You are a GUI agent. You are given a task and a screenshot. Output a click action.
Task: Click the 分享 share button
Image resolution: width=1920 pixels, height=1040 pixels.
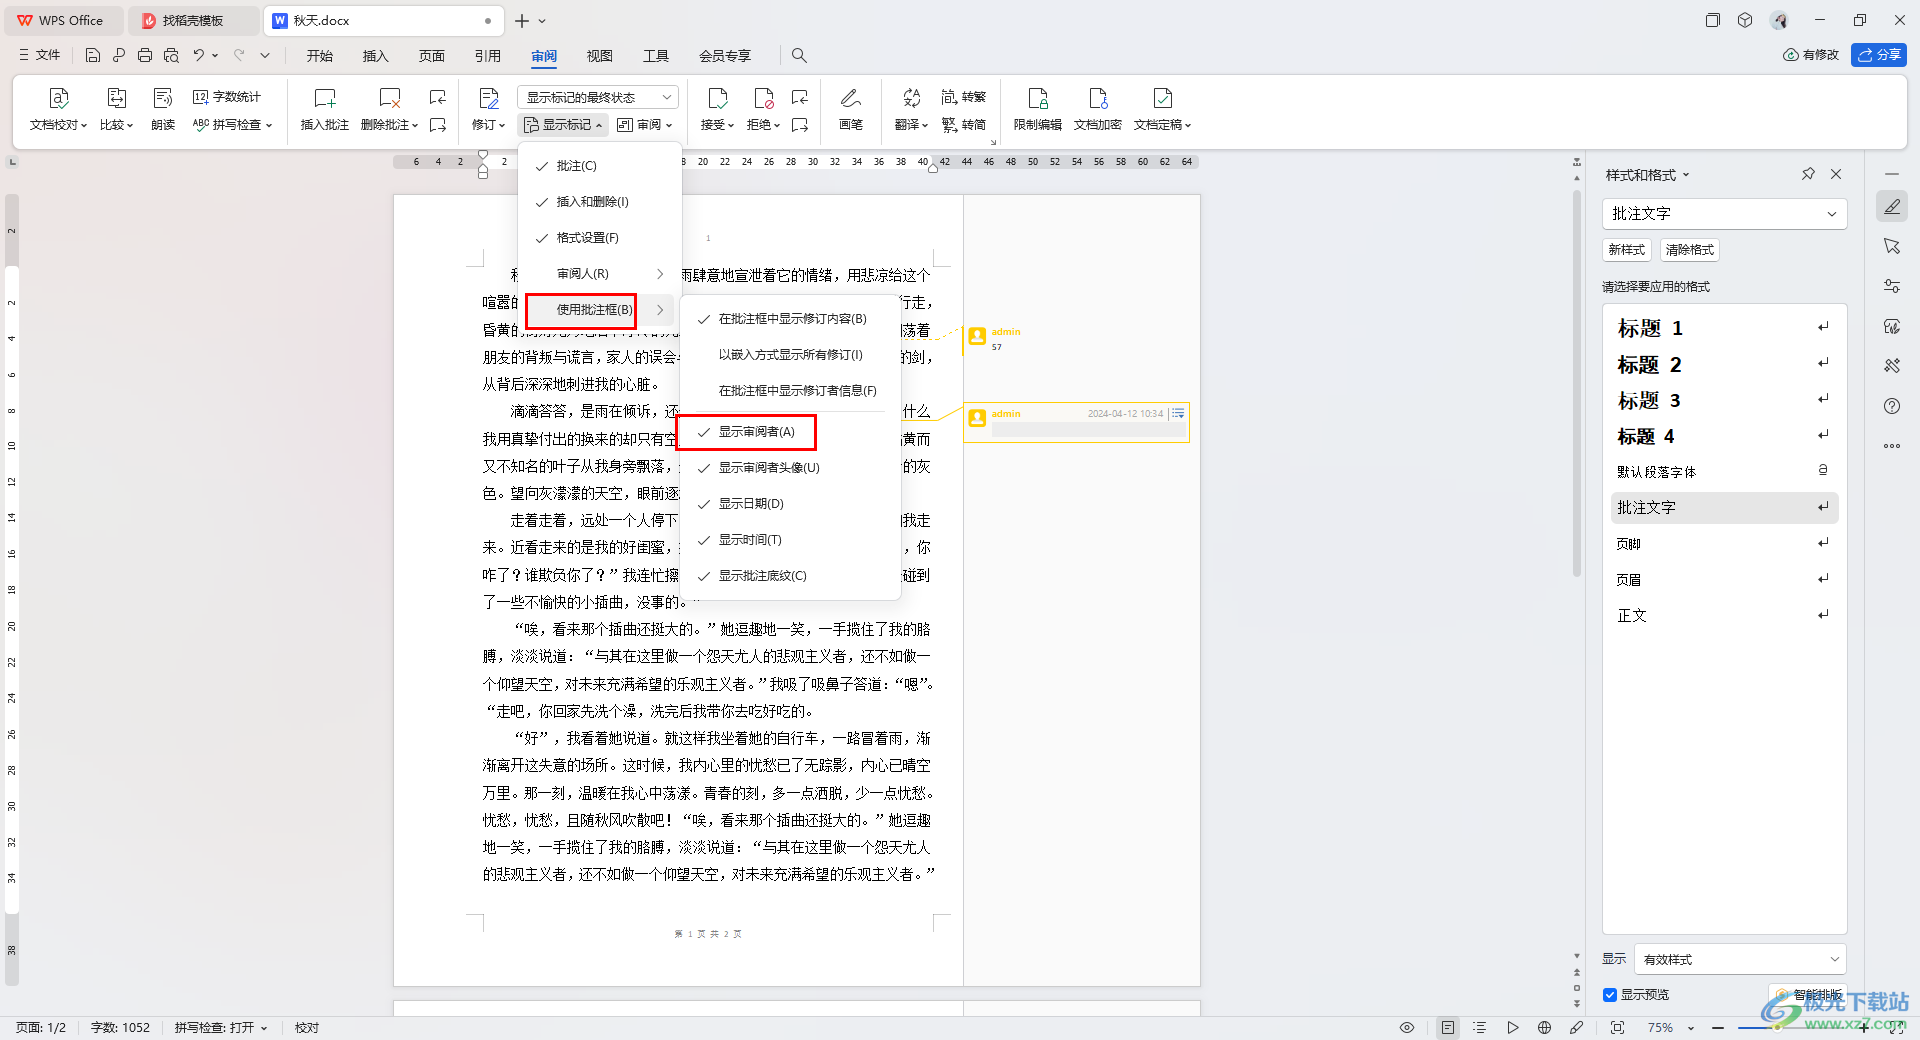[1879, 55]
